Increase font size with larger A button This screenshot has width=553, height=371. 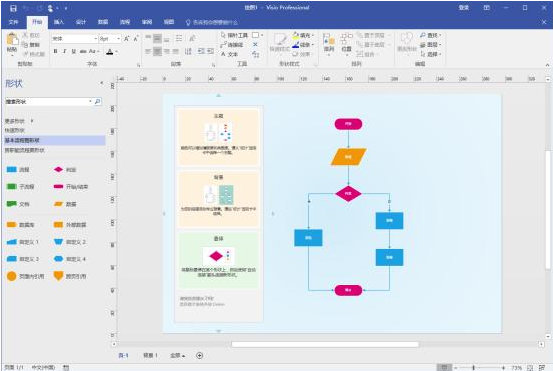[x=126, y=38]
